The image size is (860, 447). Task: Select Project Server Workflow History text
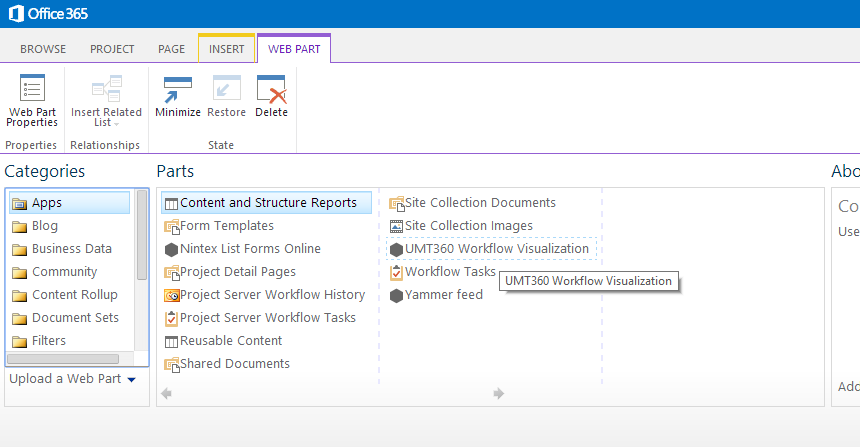pos(273,295)
